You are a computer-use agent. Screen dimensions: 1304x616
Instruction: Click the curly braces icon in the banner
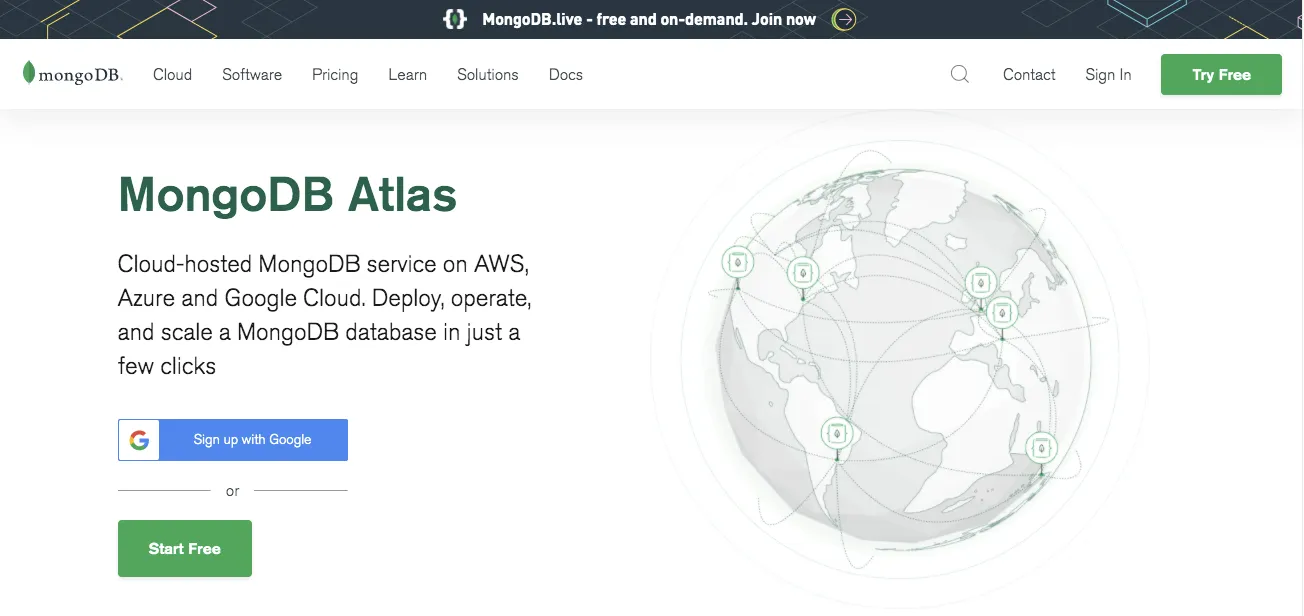(455, 19)
